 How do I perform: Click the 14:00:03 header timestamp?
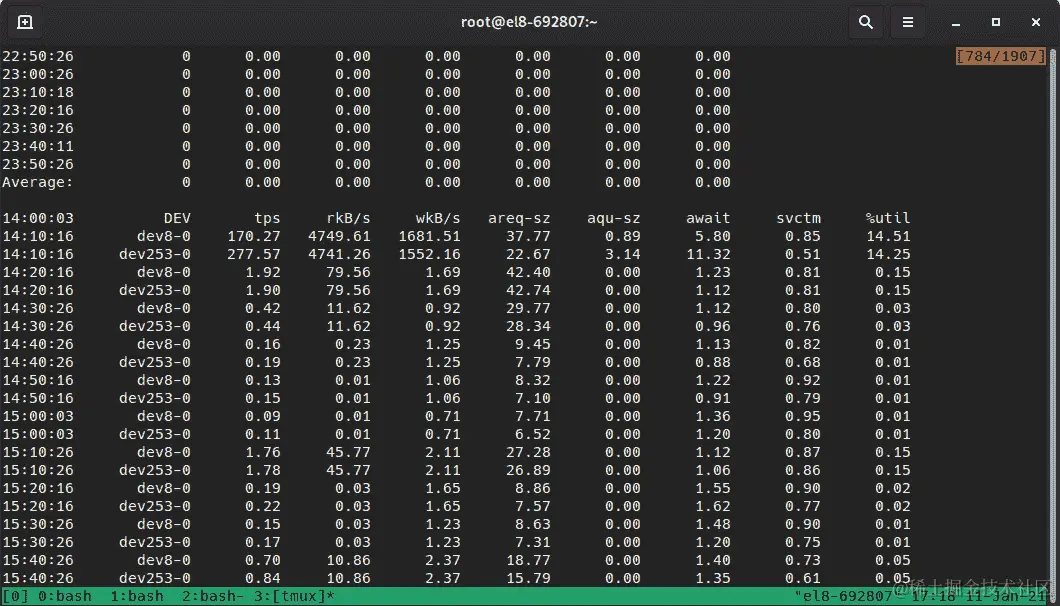38,218
